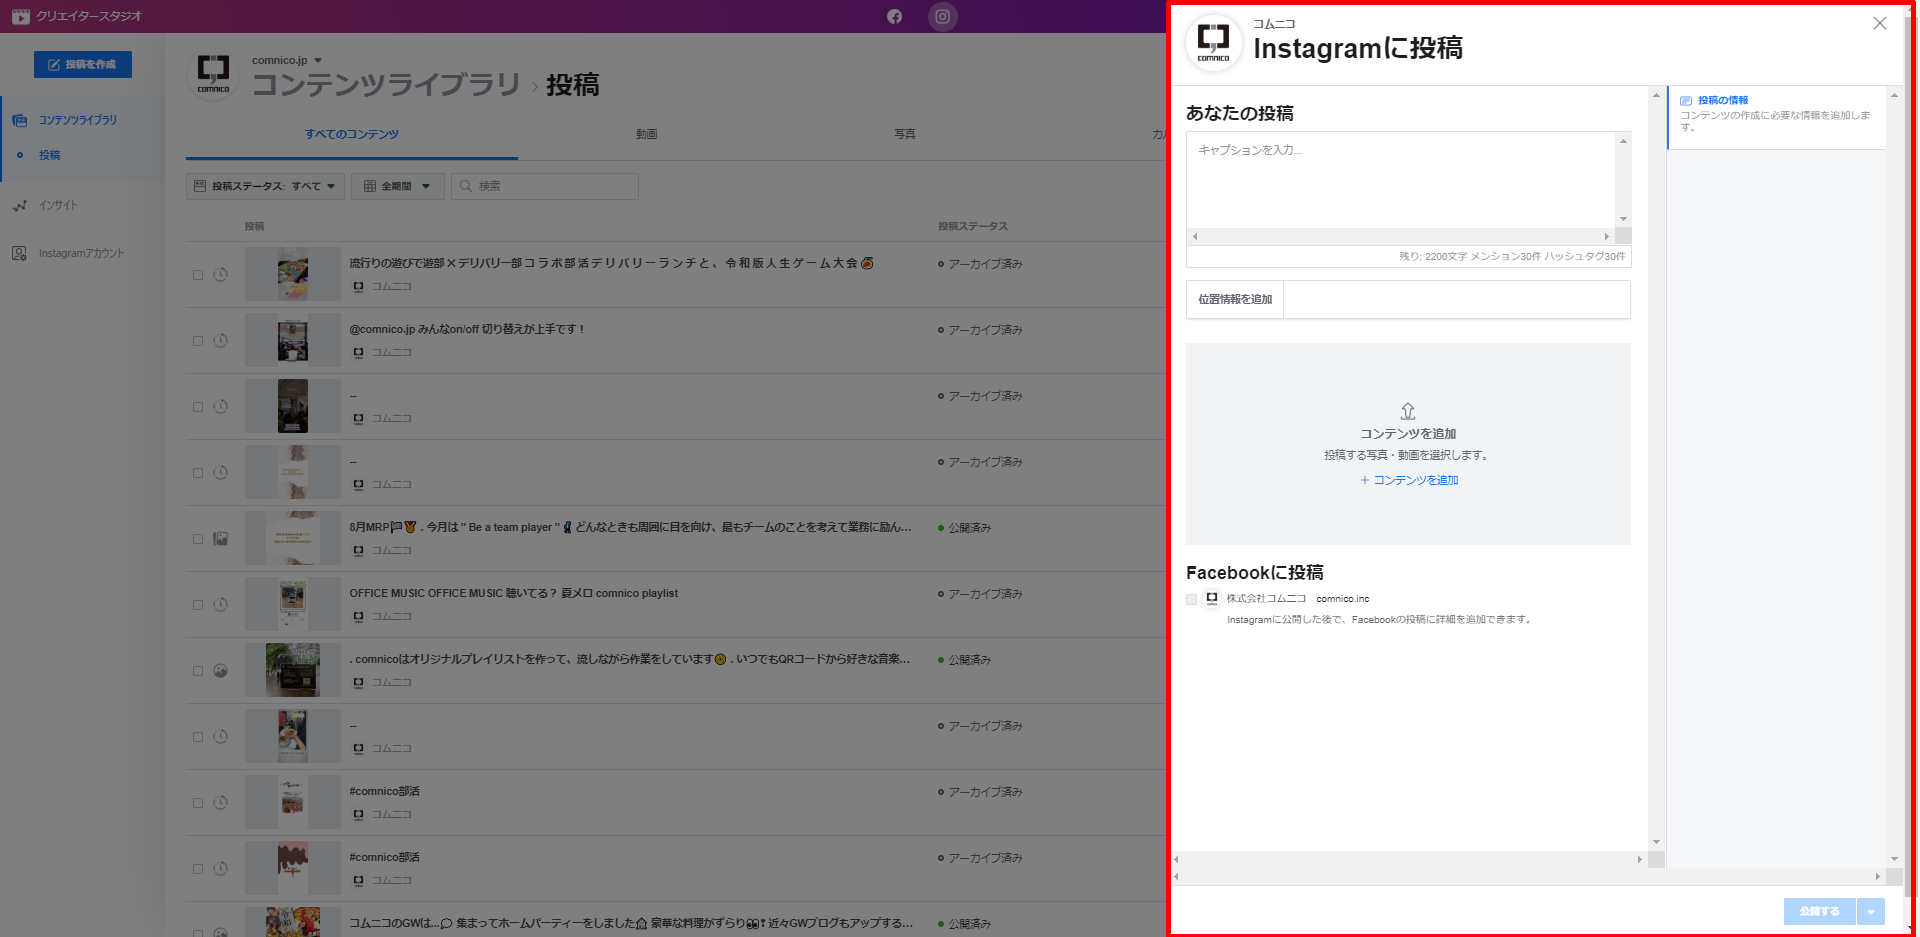This screenshot has height=937, width=1920.
Task: Click the search magnifier icon
Action: coord(465,186)
